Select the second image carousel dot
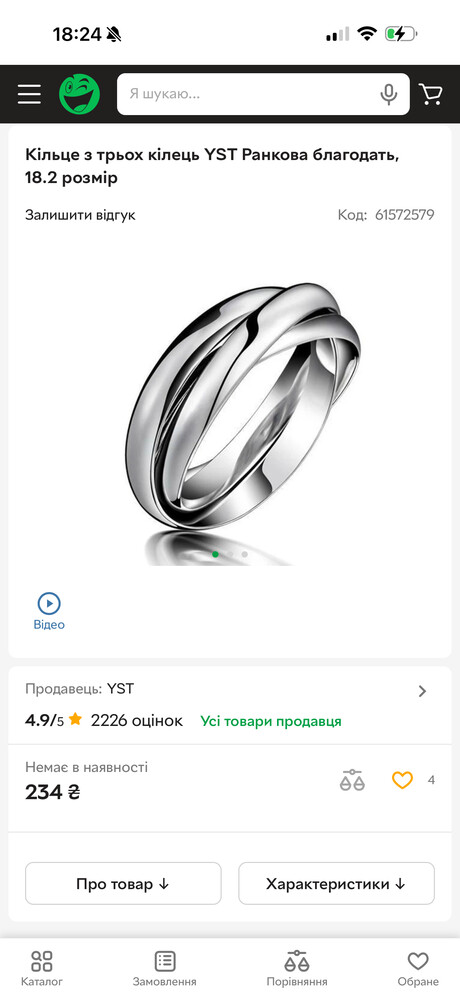460x1000 pixels. [230, 554]
